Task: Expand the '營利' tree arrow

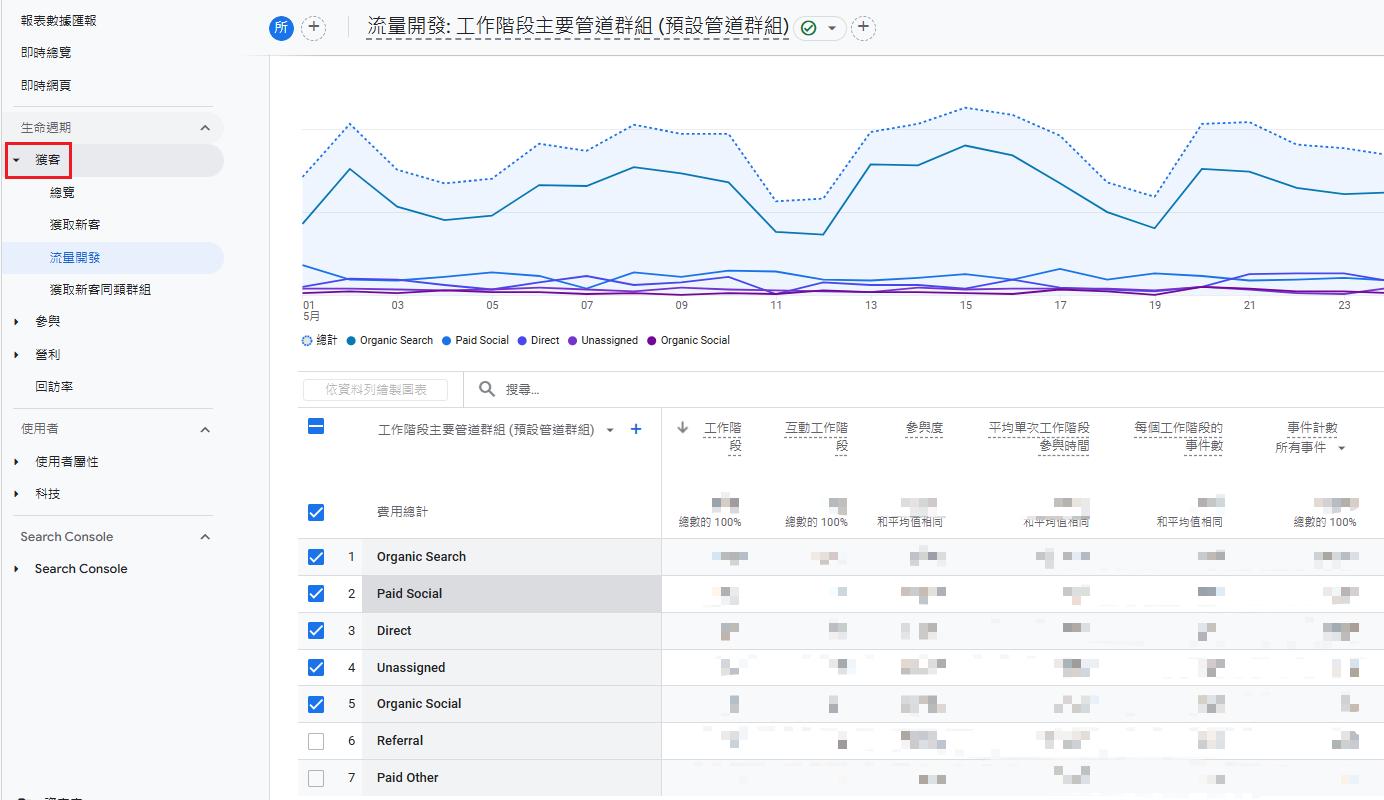Action: 16,355
